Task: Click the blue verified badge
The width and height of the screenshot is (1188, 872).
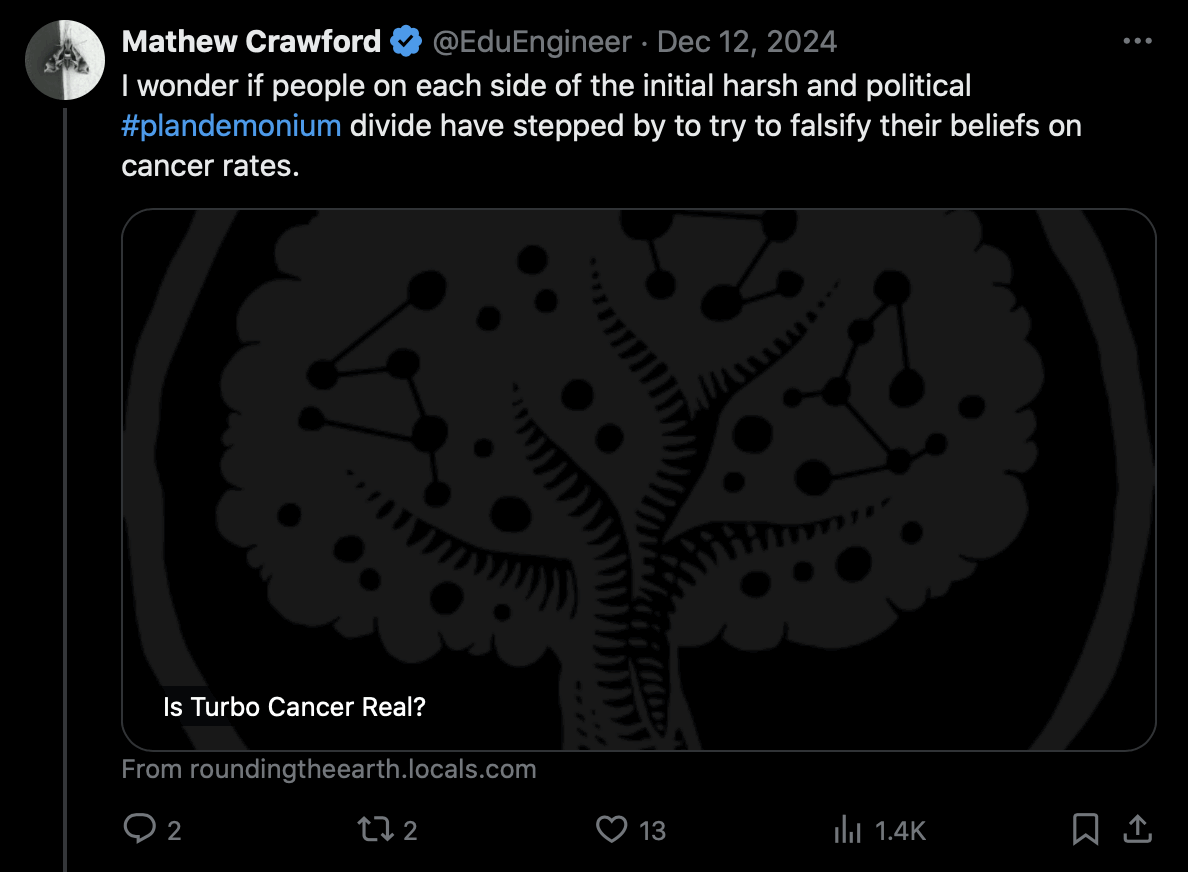Action: (x=405, y=42)
